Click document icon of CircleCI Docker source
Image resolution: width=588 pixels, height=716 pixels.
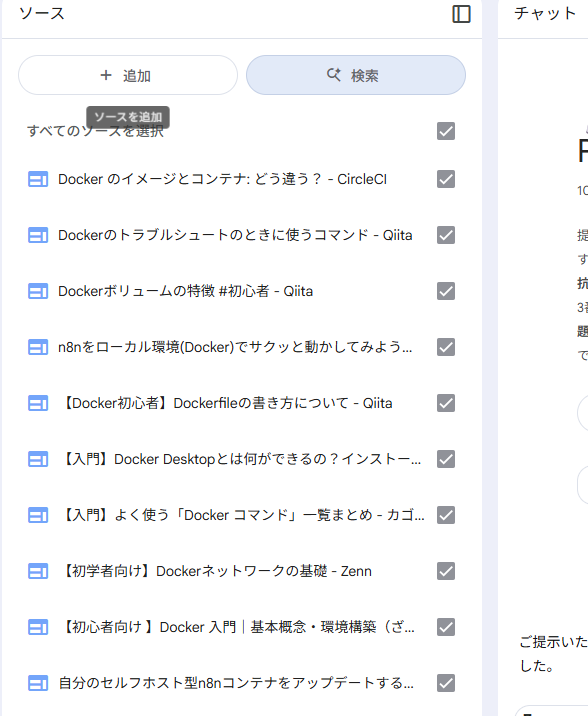tap(38, 179)
